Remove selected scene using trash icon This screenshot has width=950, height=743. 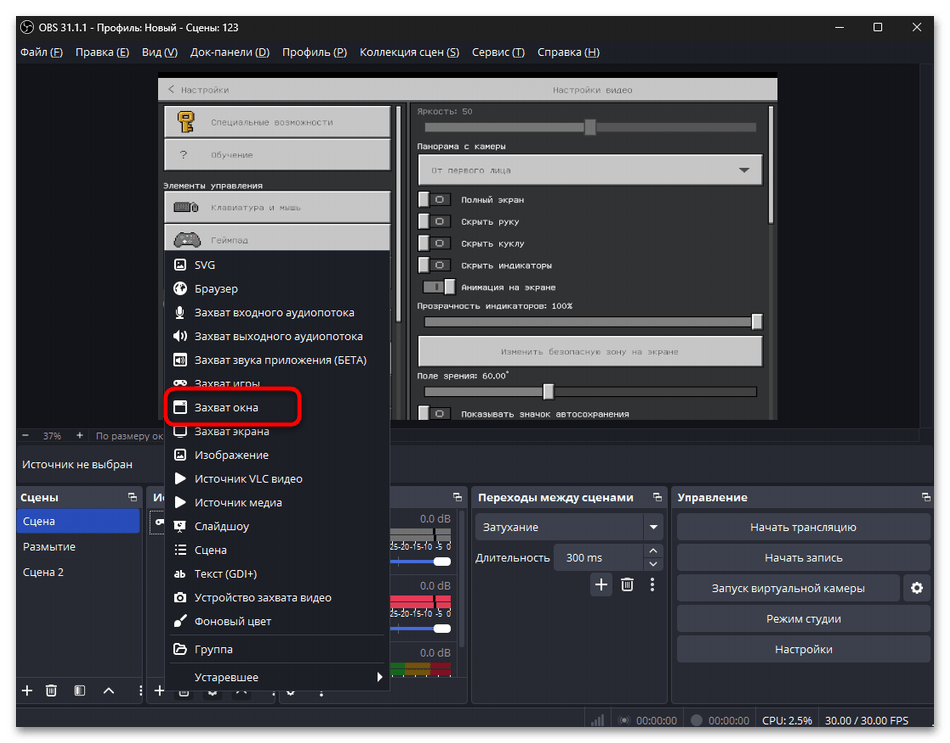51,690
